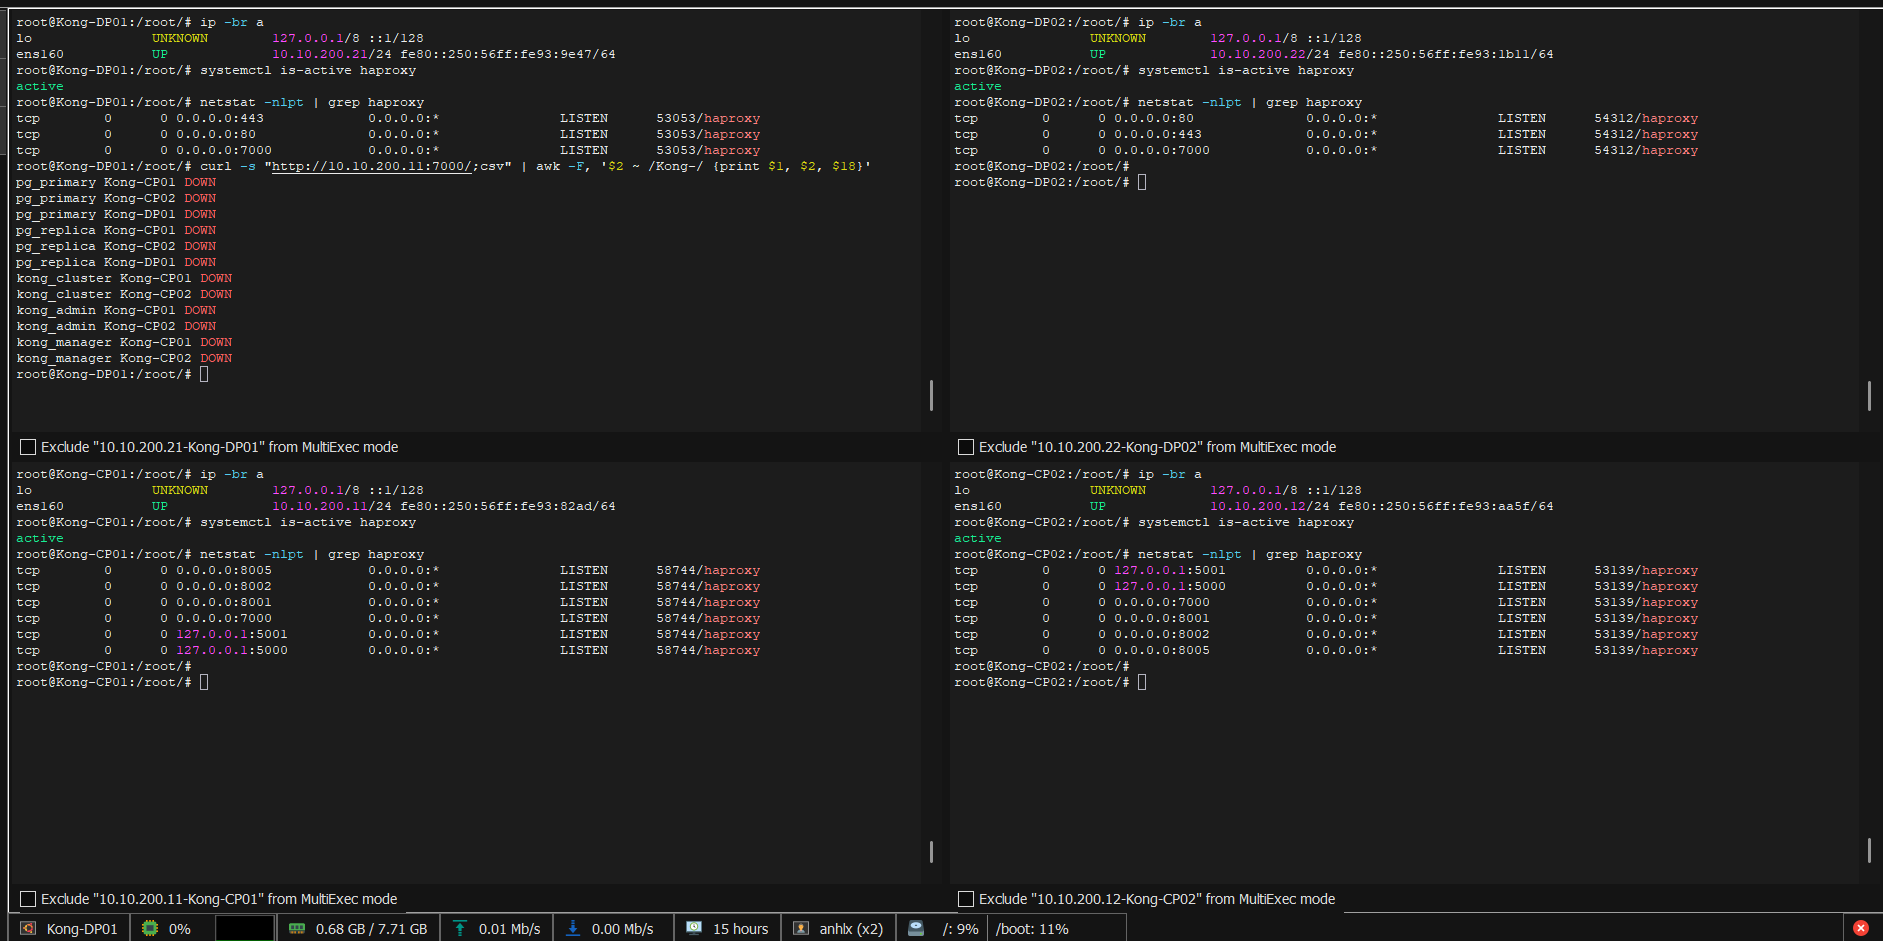This screenshot has width=1883, height=941.
Task: Click the Kong-DP01 host icon in status bar
Action: tap(28, 928)
